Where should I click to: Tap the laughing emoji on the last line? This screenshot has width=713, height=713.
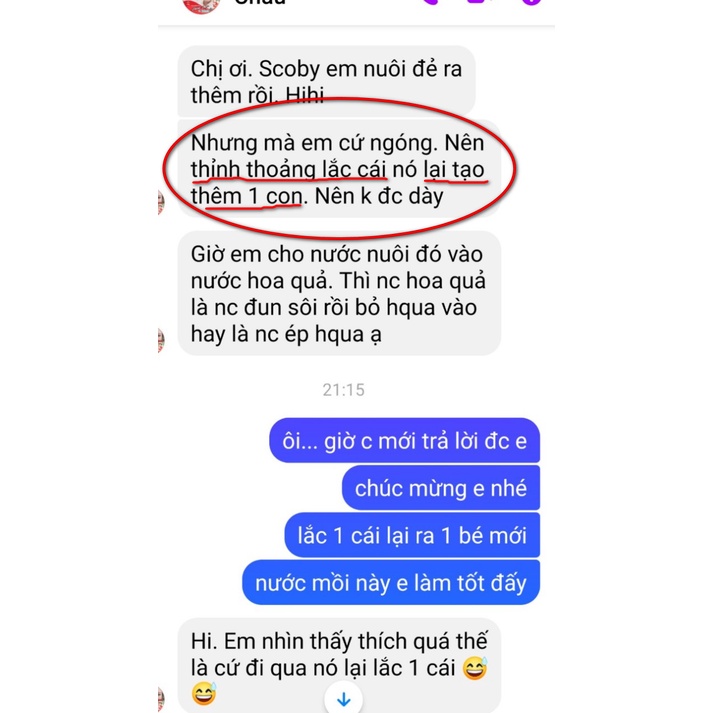coord(204,694)
